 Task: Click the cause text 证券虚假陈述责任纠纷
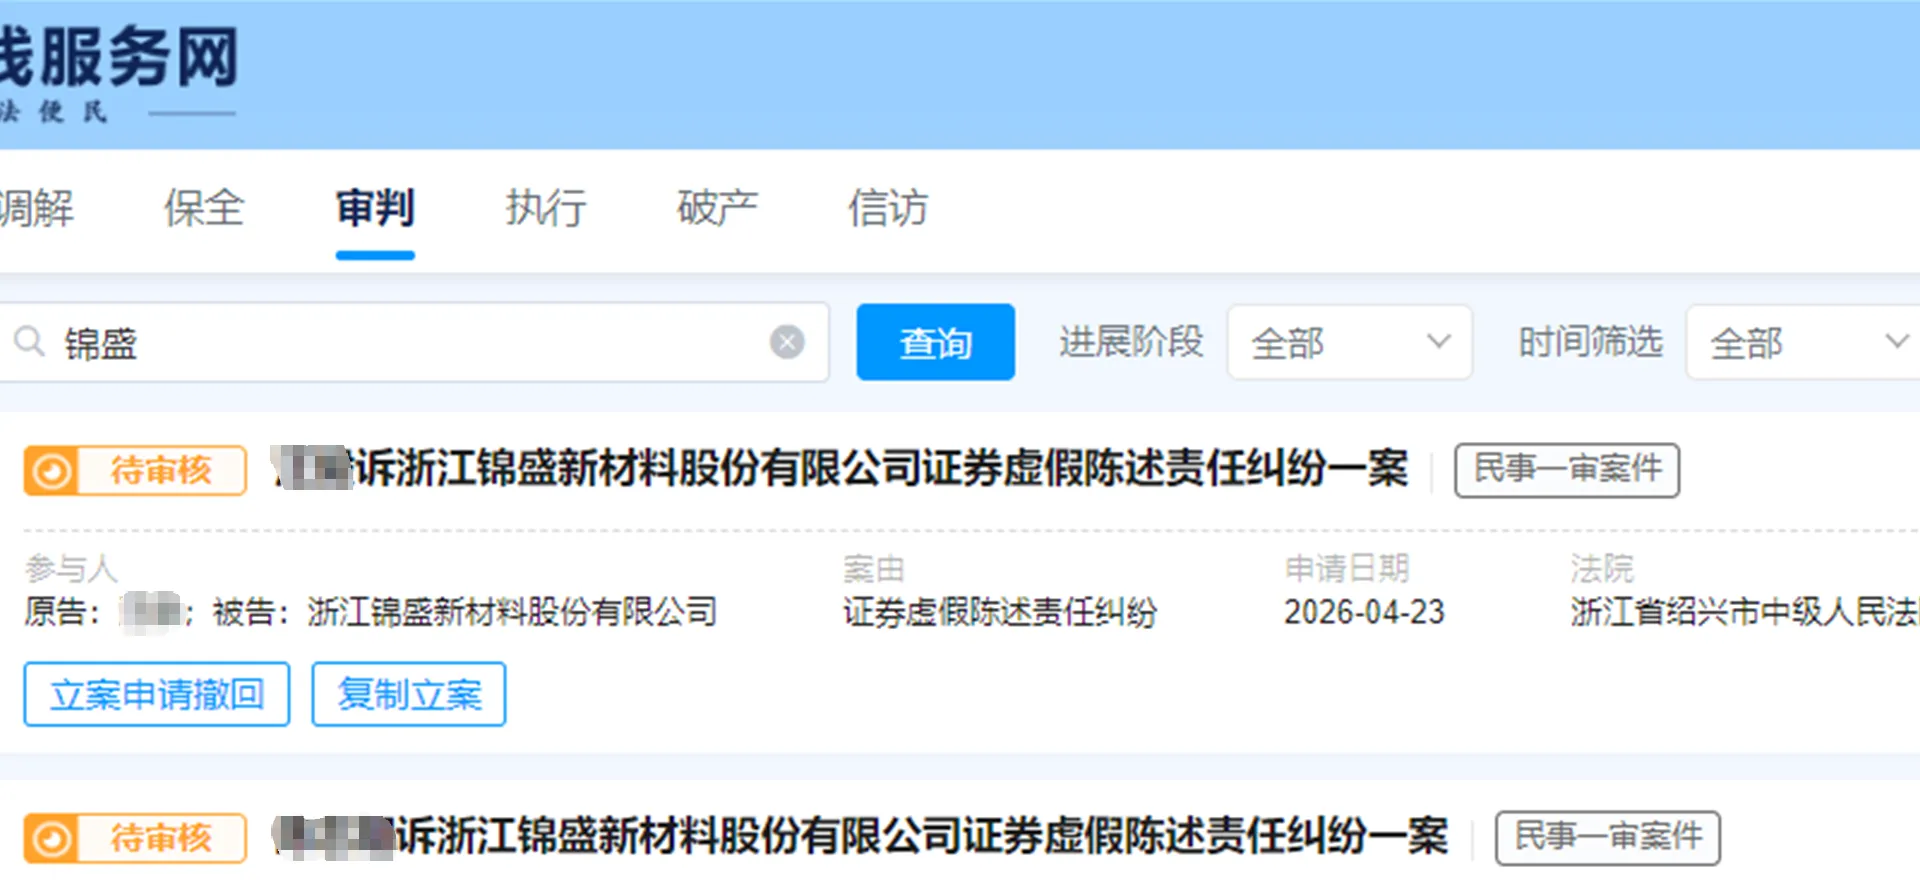(x=1000, y=612)
